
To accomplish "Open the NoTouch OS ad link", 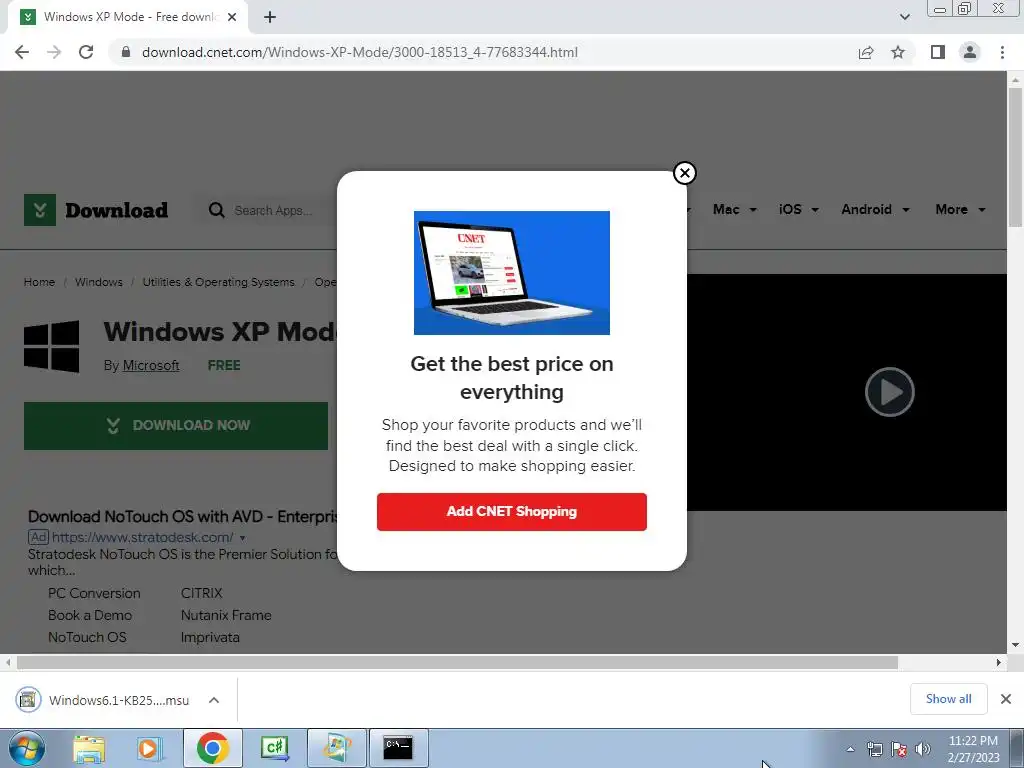I will (87, 637).
